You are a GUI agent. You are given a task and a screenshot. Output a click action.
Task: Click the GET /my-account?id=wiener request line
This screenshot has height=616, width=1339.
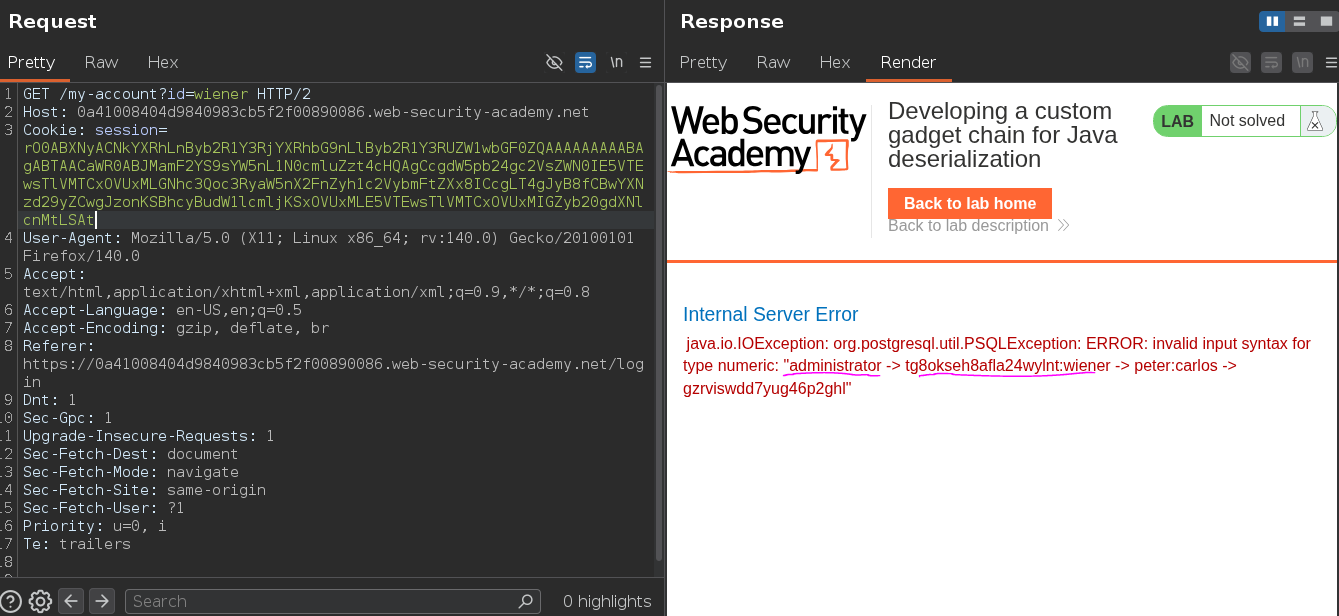coord(167,94)
